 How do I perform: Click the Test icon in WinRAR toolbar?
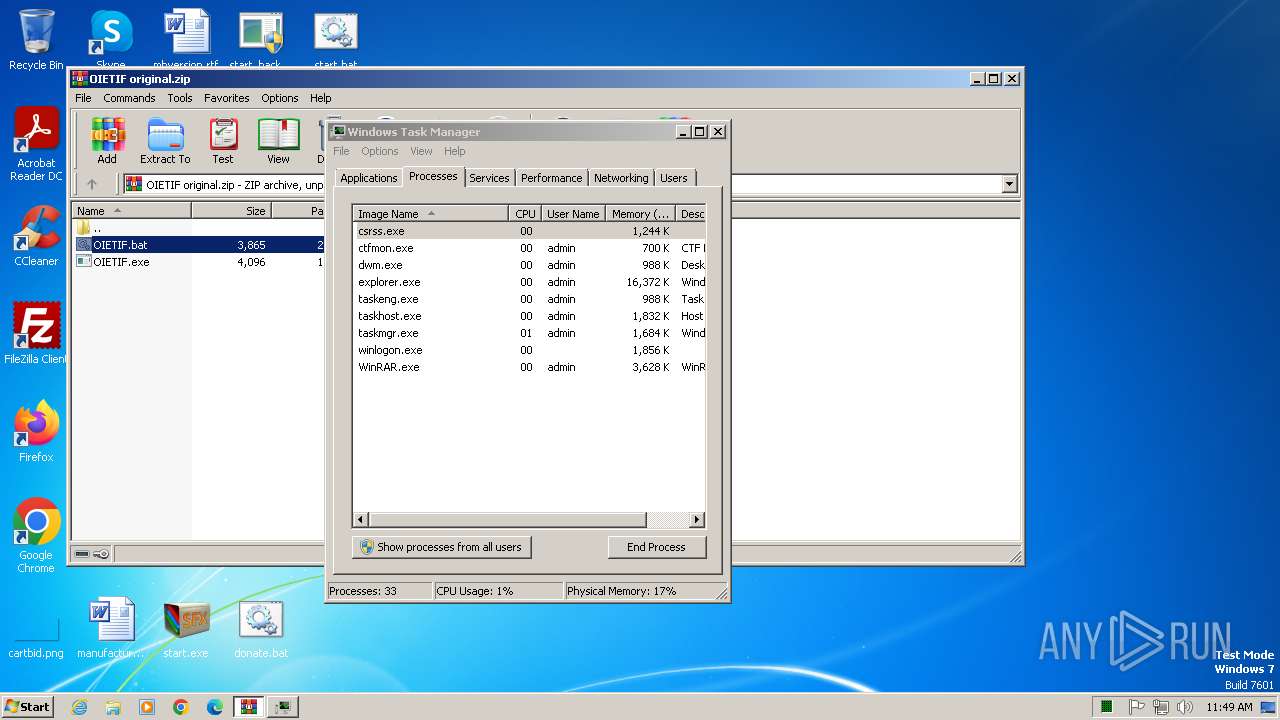(223, 140)
